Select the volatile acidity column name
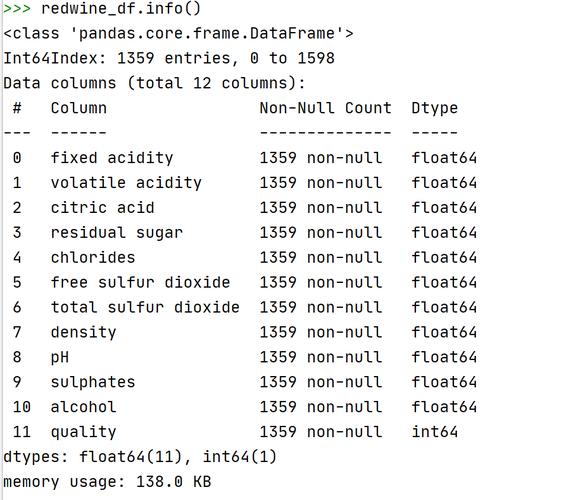 (126, 183)
